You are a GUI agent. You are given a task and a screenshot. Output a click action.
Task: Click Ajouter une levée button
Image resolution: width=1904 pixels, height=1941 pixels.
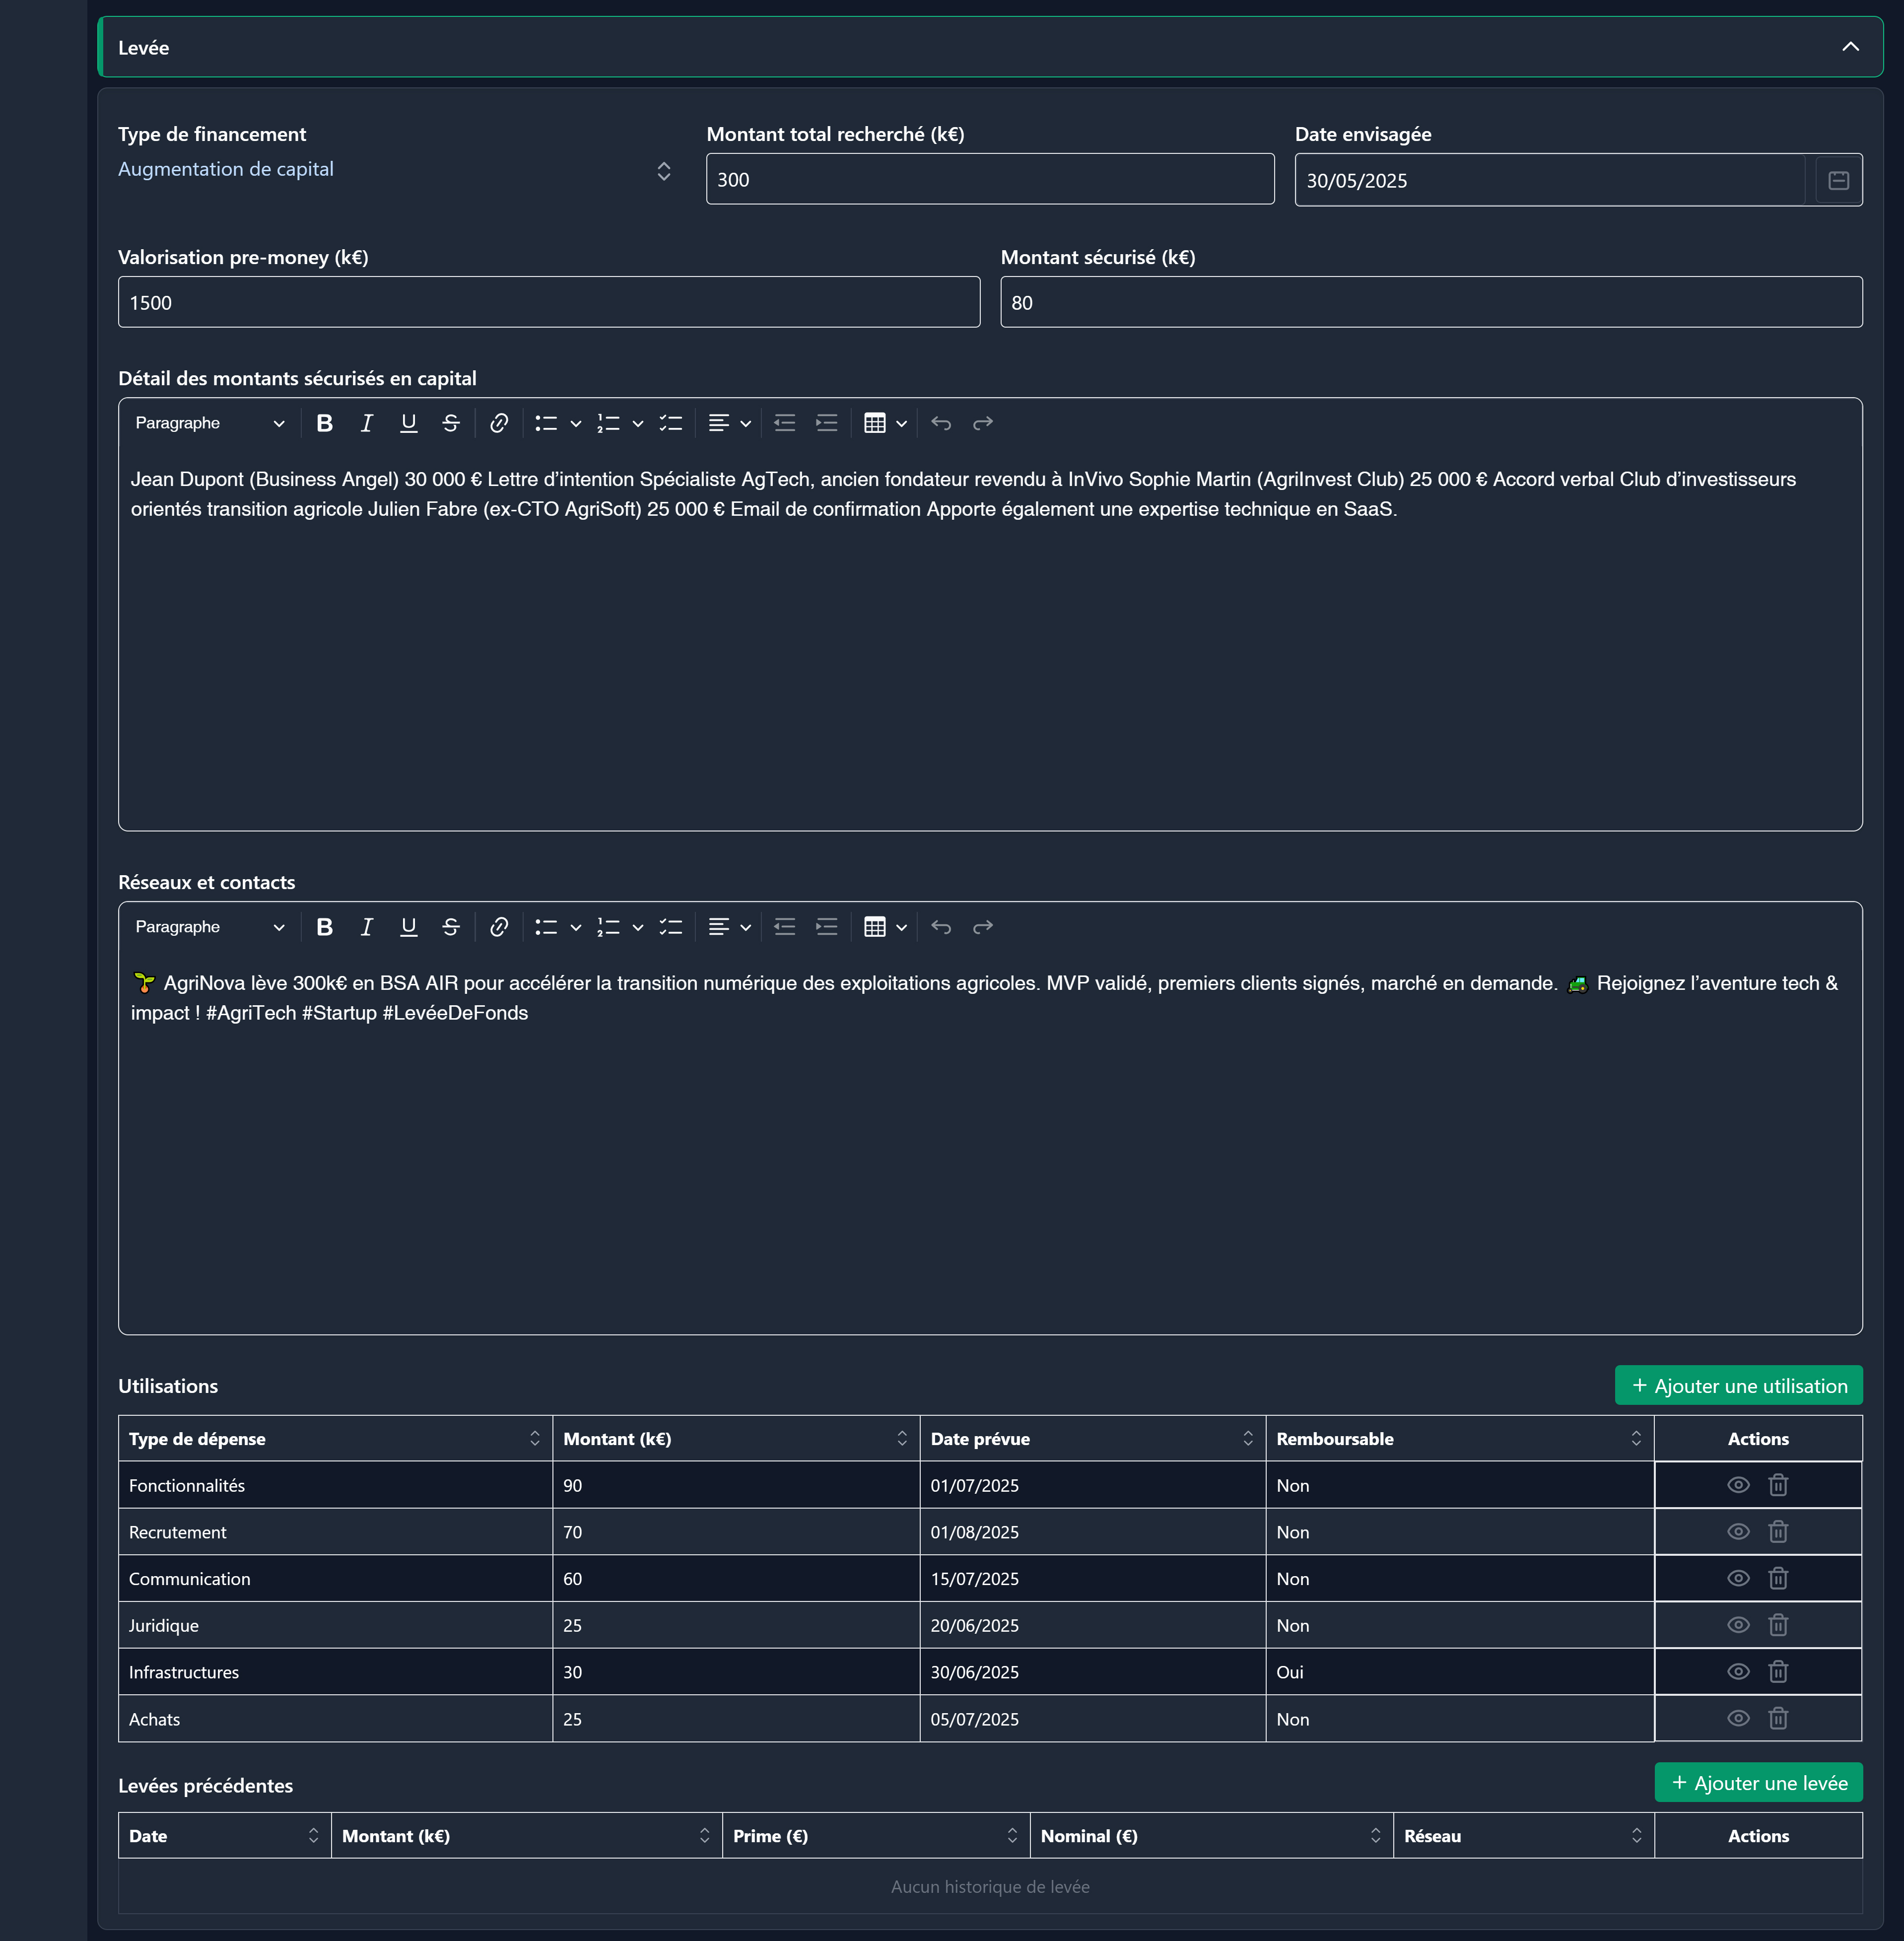[x=1758, y=1782]
